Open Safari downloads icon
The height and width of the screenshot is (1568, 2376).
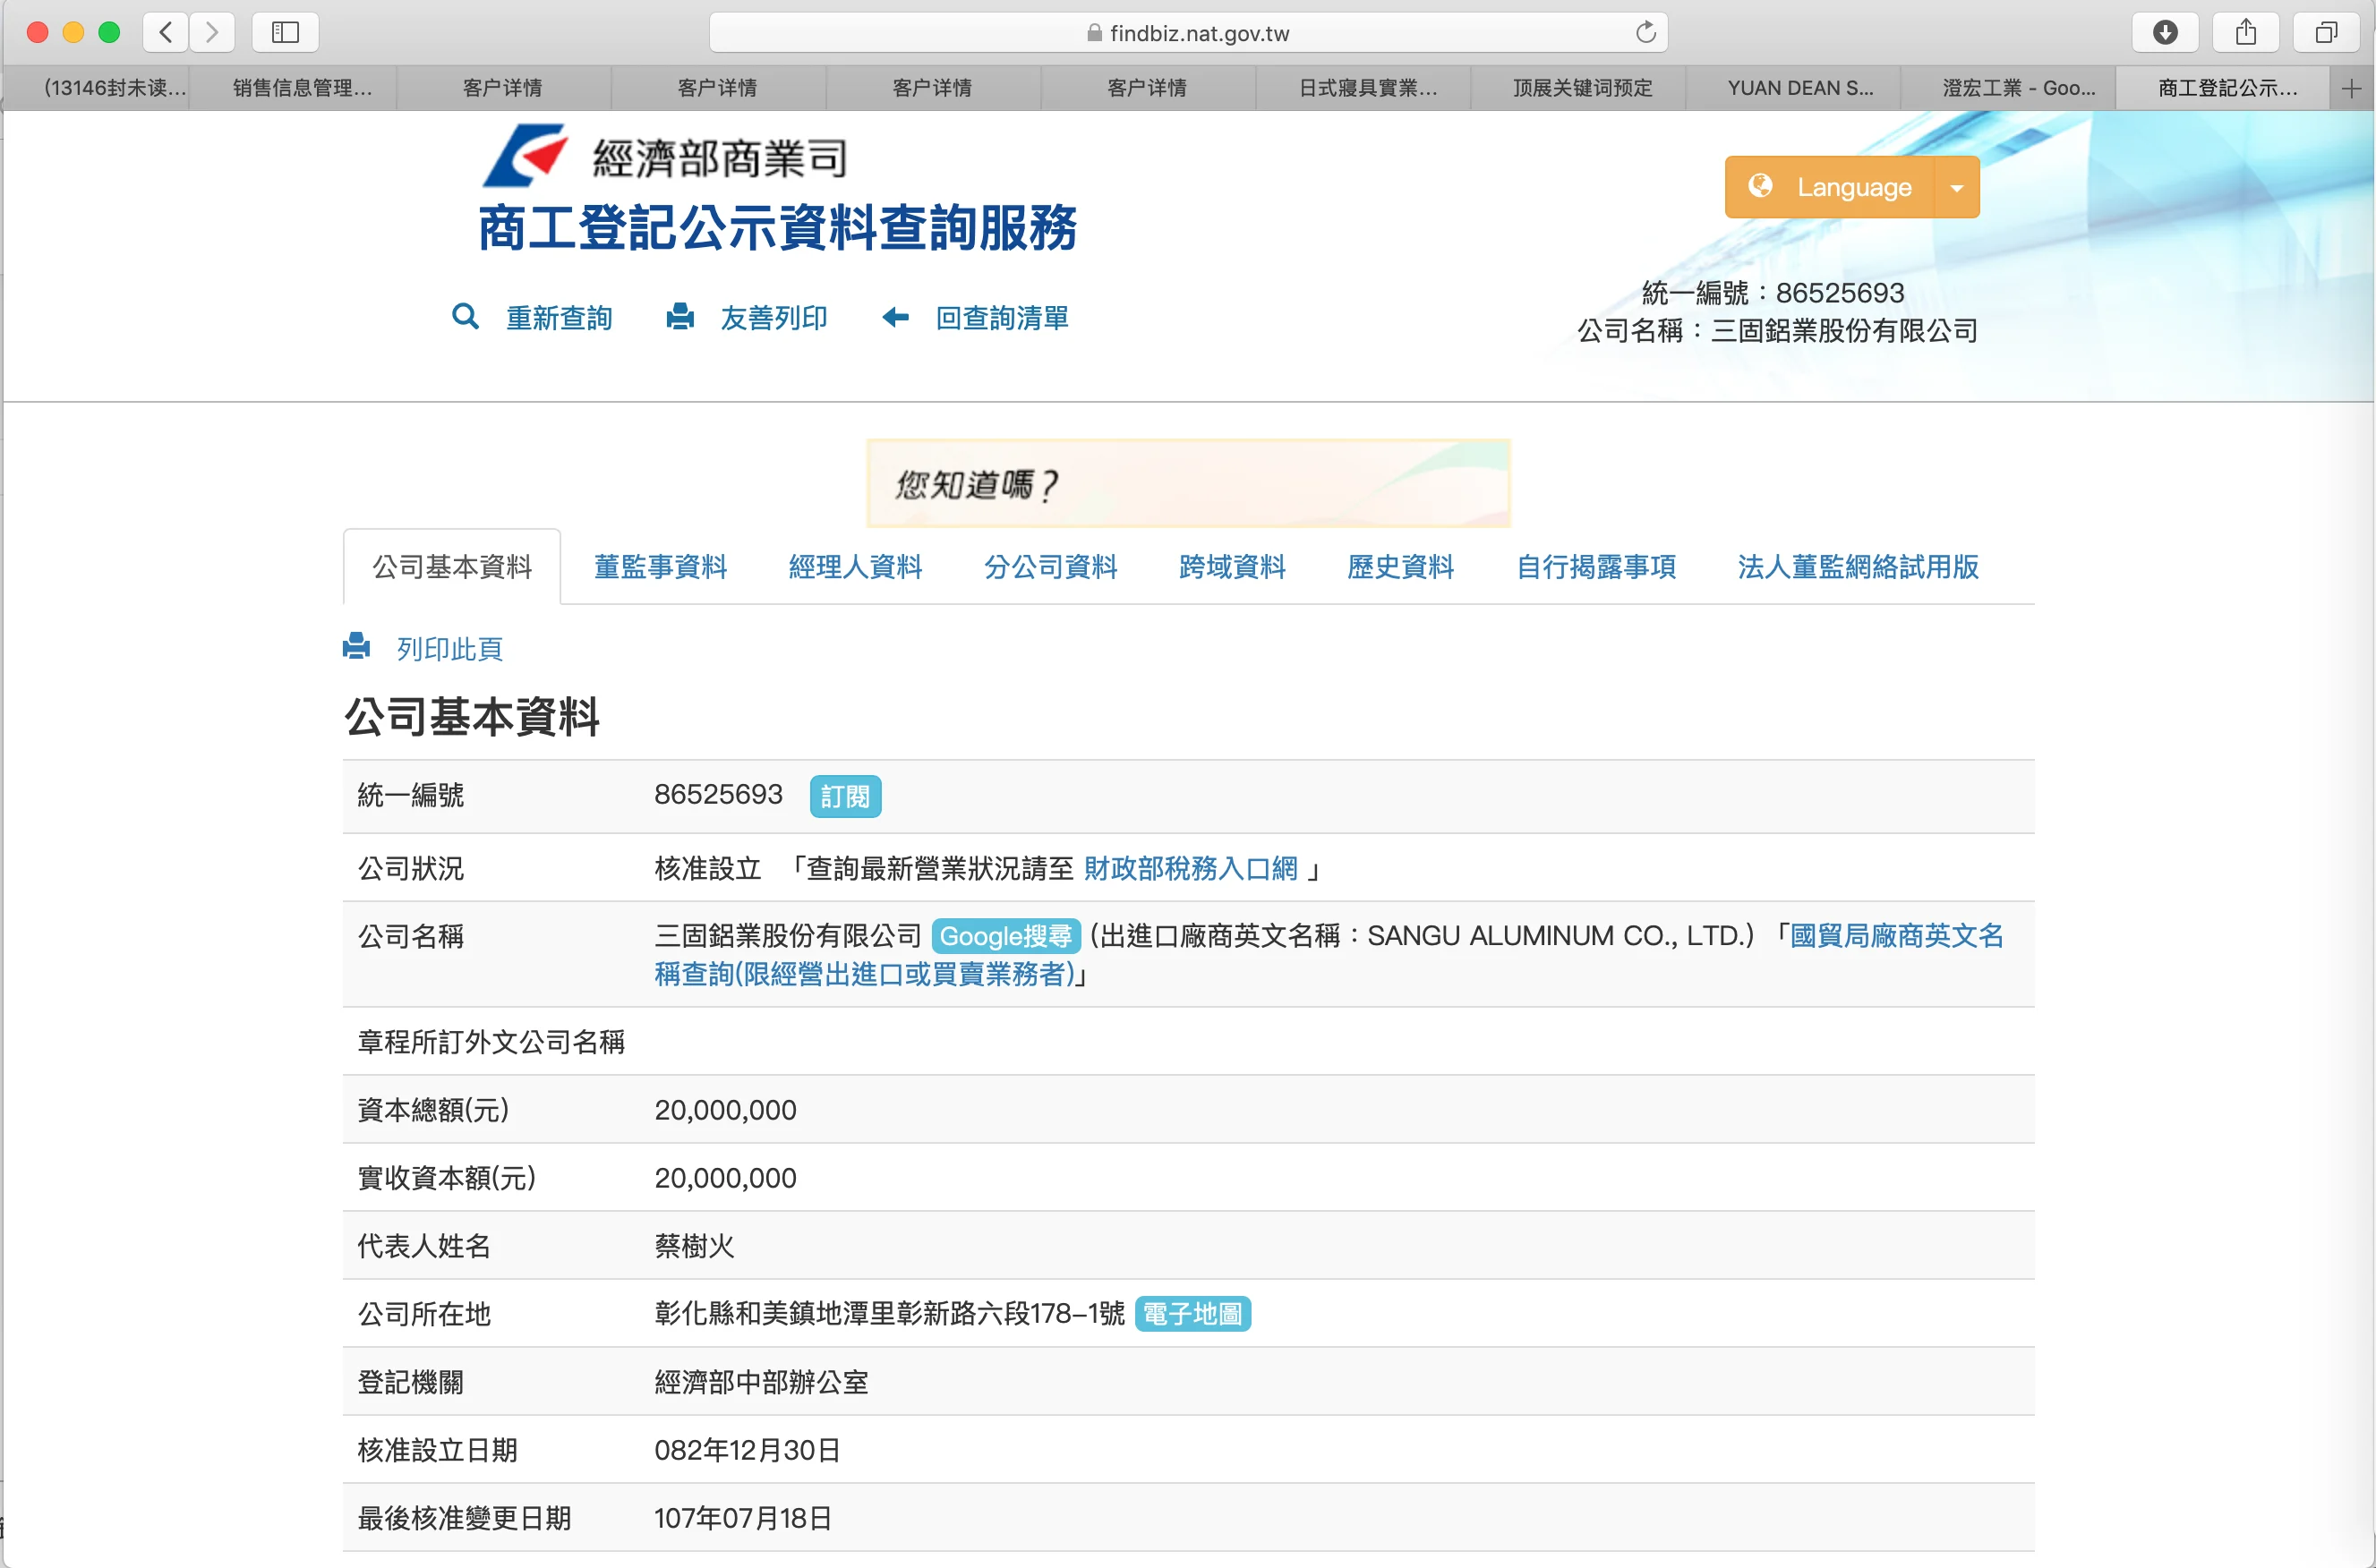tap(2164, 32)
